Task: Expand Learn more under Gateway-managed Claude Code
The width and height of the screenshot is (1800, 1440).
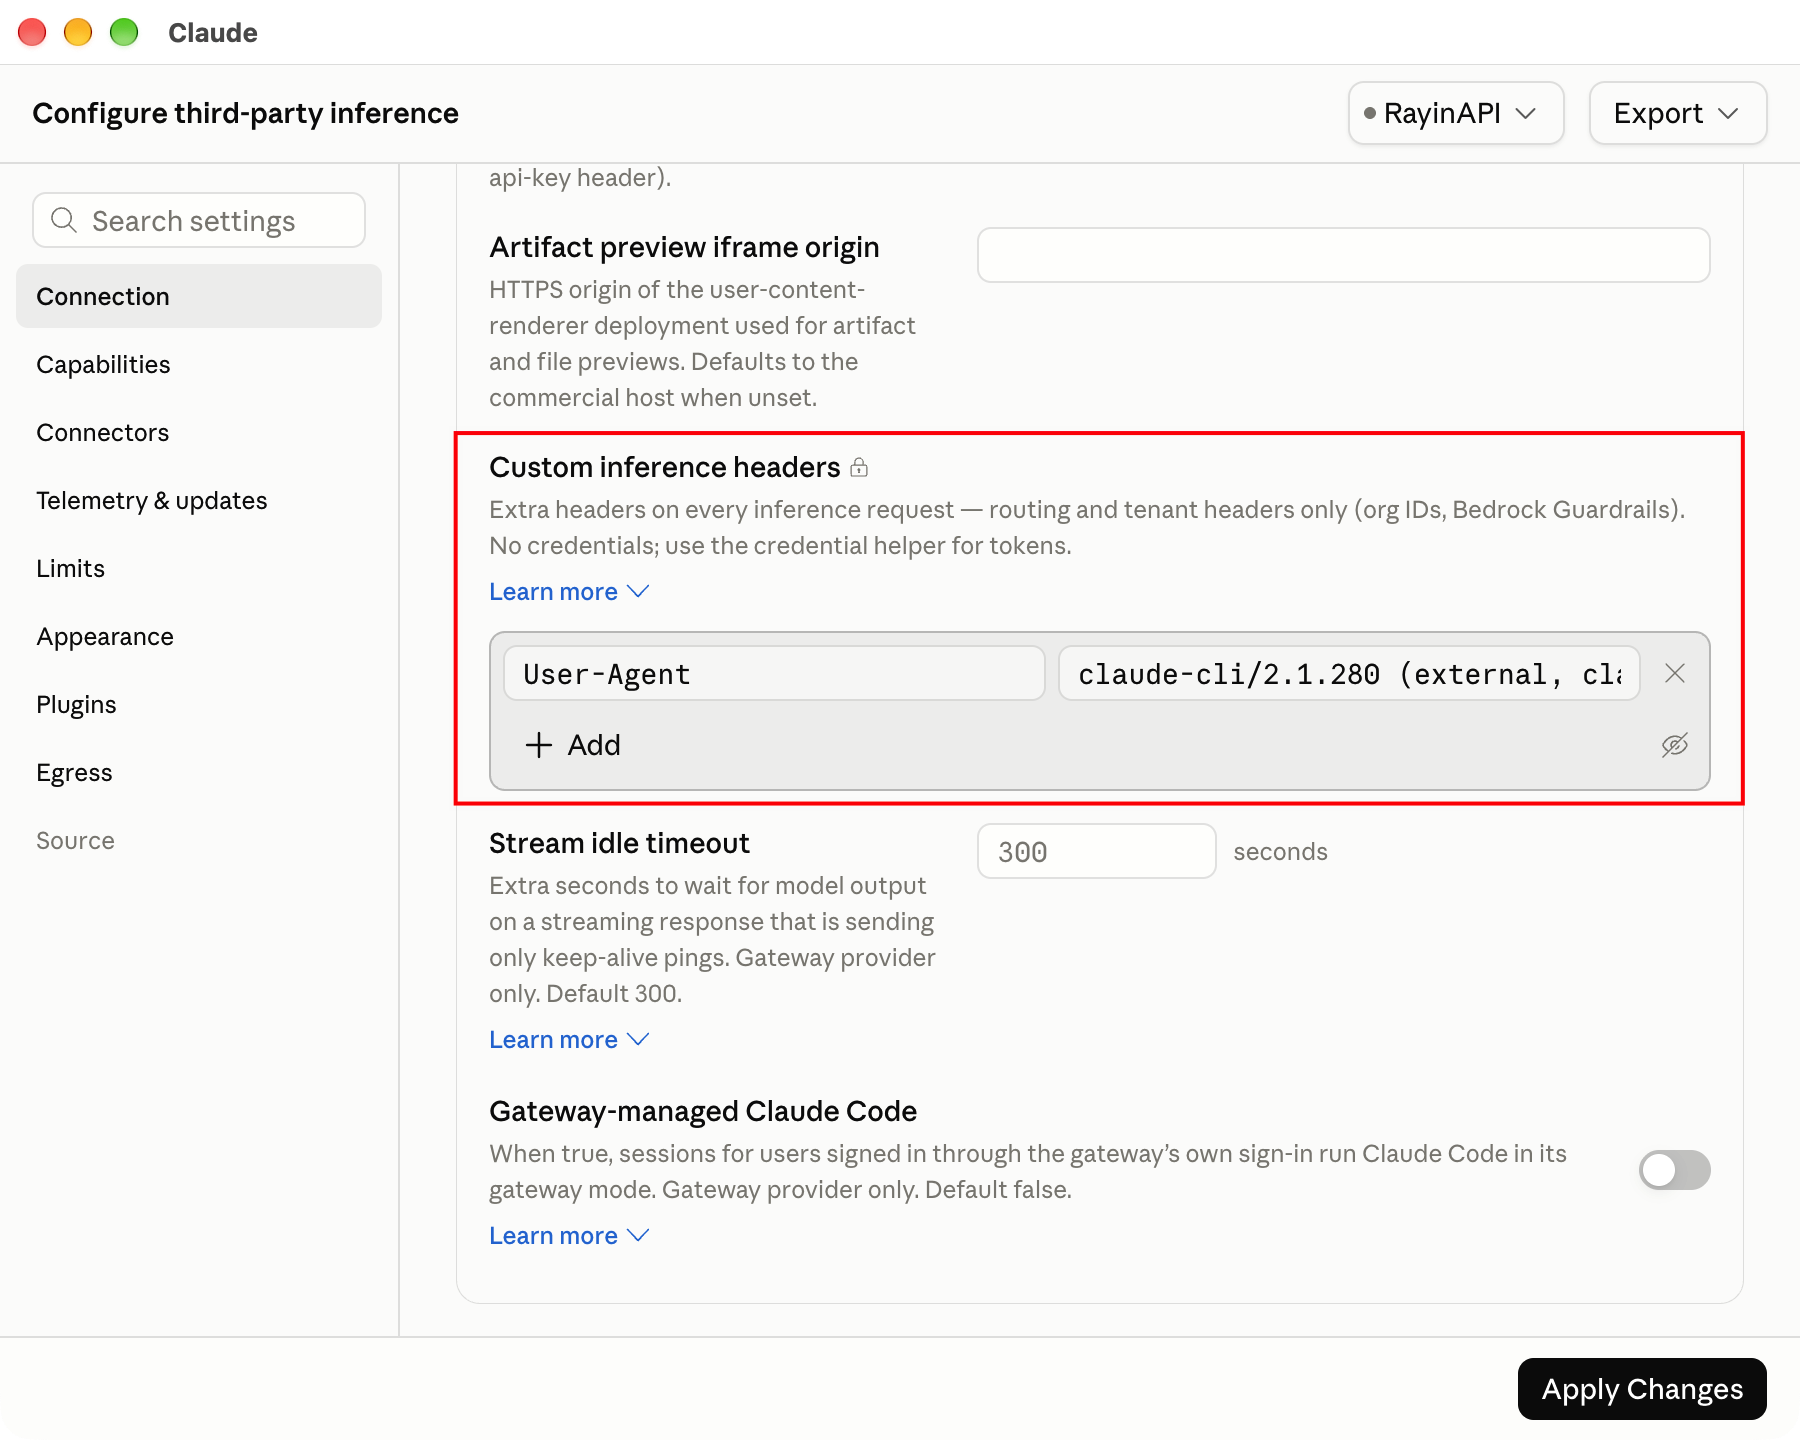Action: [x=569, y=1236]
